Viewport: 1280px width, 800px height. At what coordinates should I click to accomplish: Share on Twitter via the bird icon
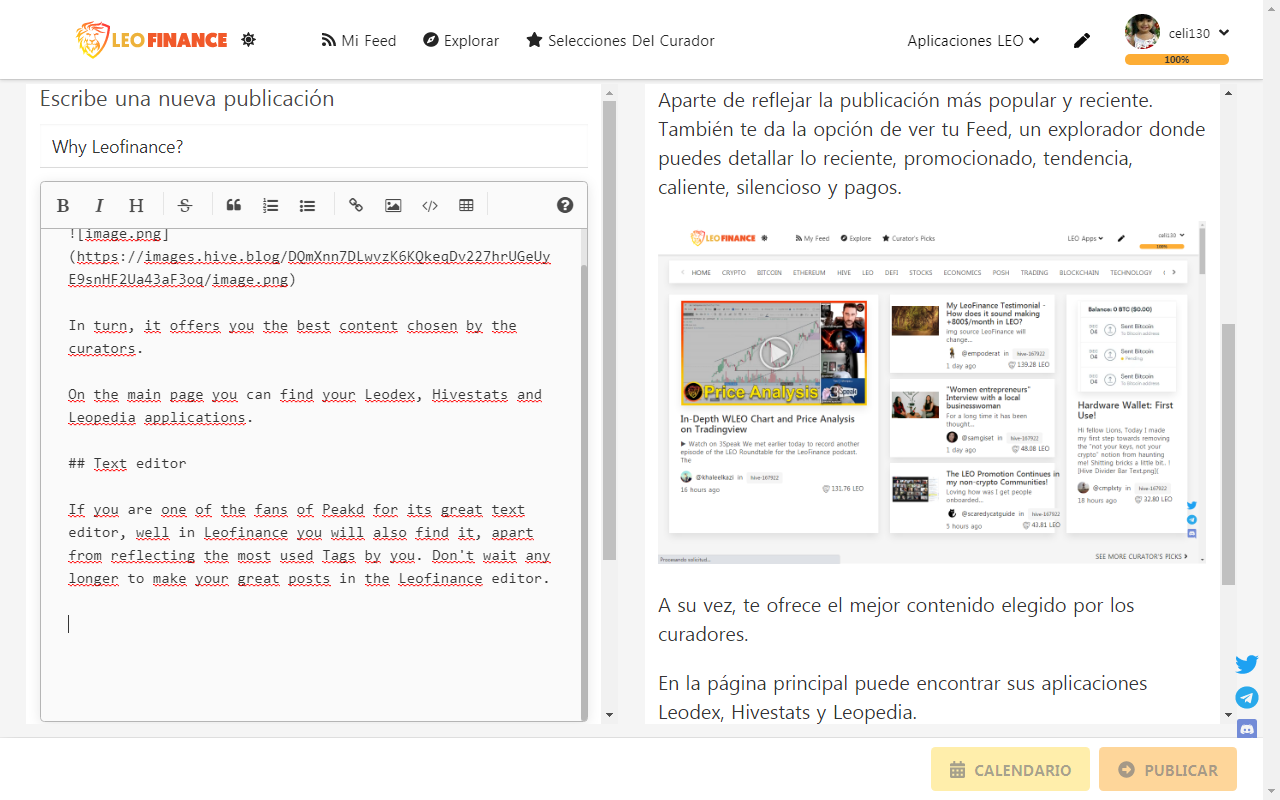pos(1246,665)
